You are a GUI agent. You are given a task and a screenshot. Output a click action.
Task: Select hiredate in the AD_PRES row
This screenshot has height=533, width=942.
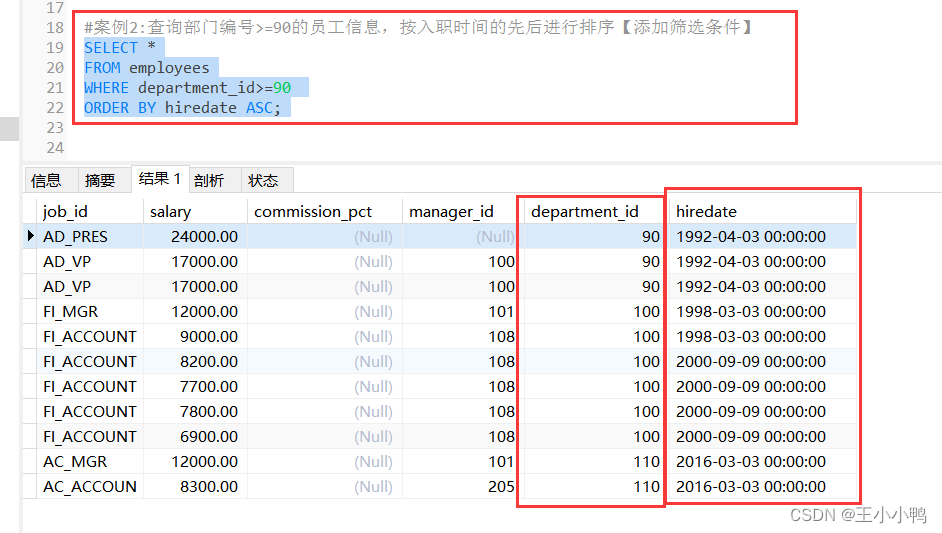tap(763, 237)
